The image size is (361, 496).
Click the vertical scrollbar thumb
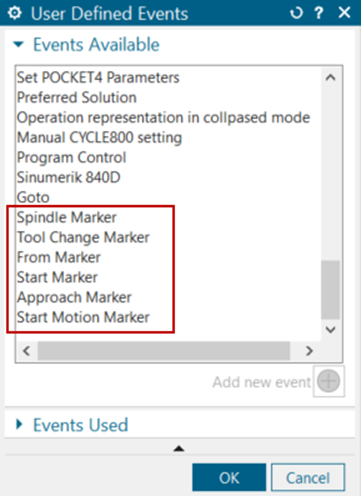[330, 290]
